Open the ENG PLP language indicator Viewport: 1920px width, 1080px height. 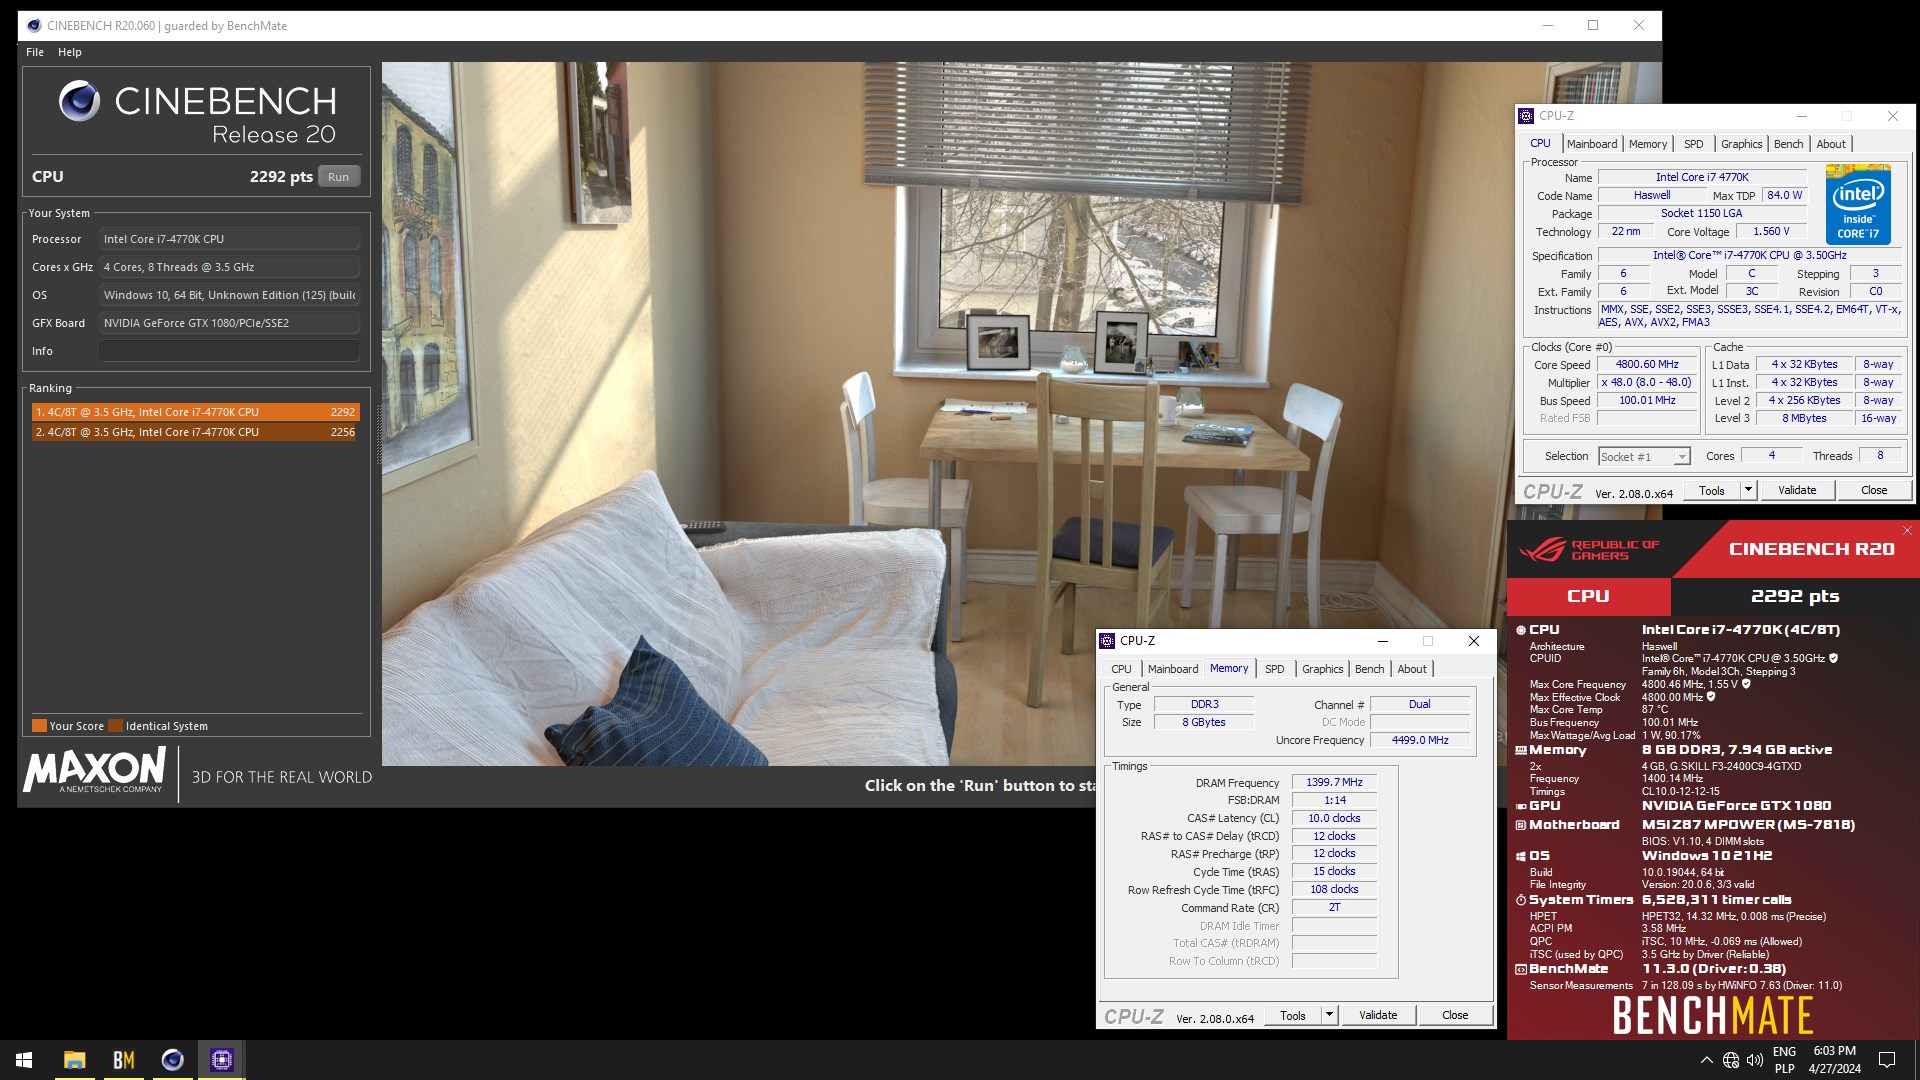(1784, 1060)
